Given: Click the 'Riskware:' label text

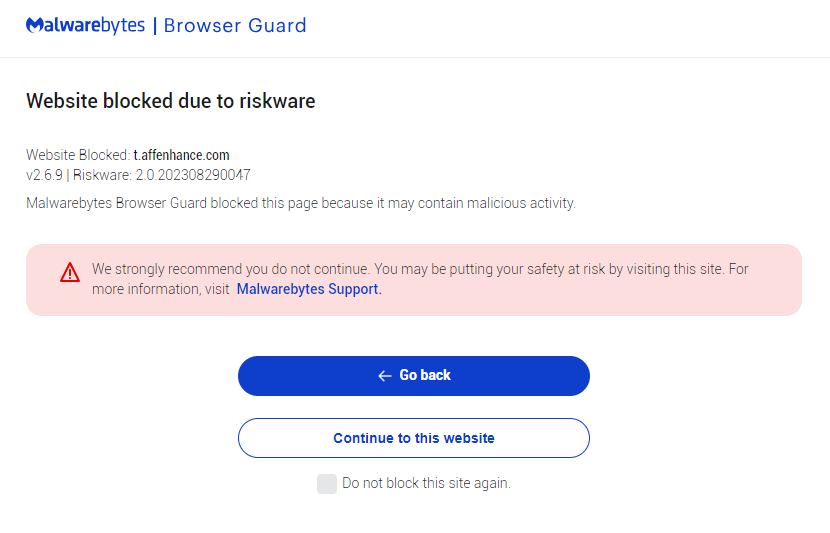Looking at the screenshot, I should (102, 175).
